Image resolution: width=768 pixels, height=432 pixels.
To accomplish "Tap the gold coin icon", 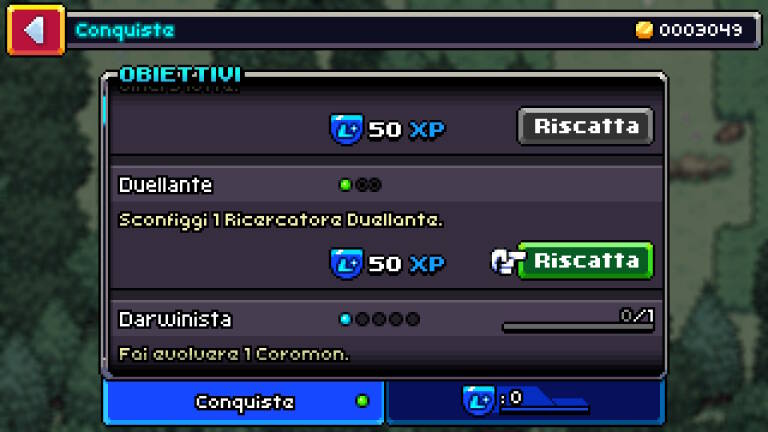I will click(x=644, y=30).
